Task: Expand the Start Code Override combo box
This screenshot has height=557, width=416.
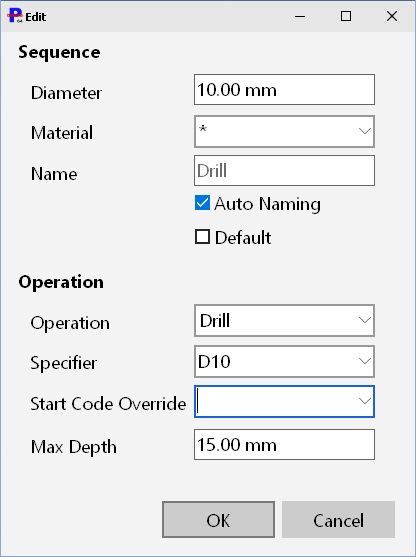Action: (364, 401)
